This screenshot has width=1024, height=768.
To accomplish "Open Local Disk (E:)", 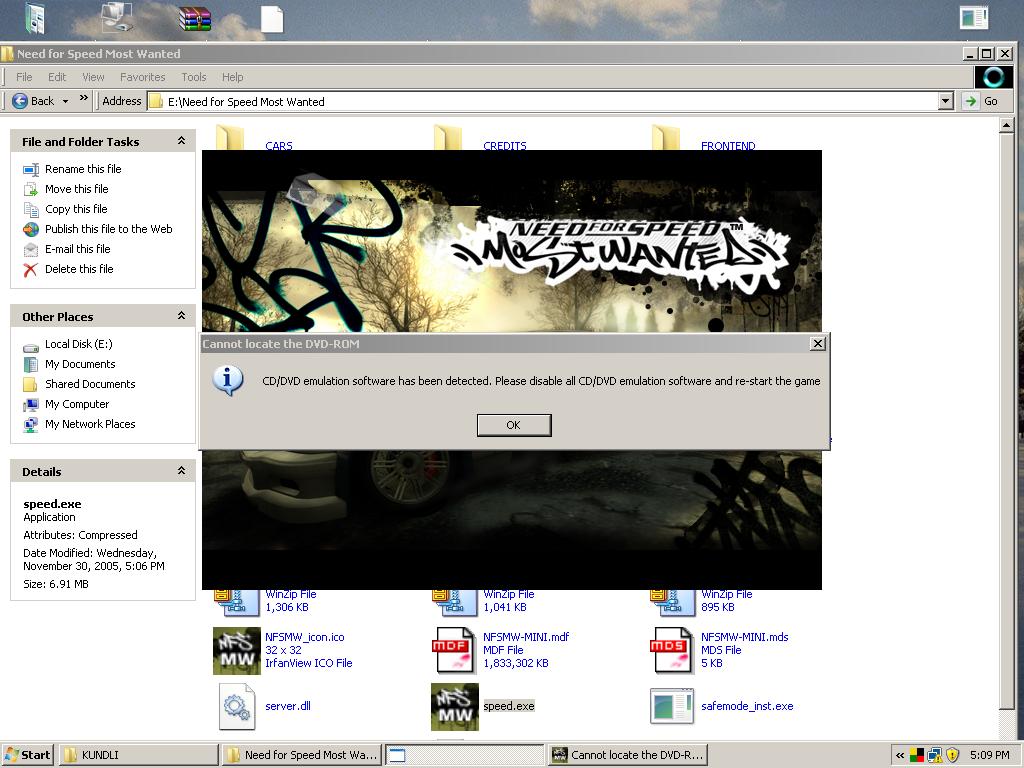I will click(78, 344).
